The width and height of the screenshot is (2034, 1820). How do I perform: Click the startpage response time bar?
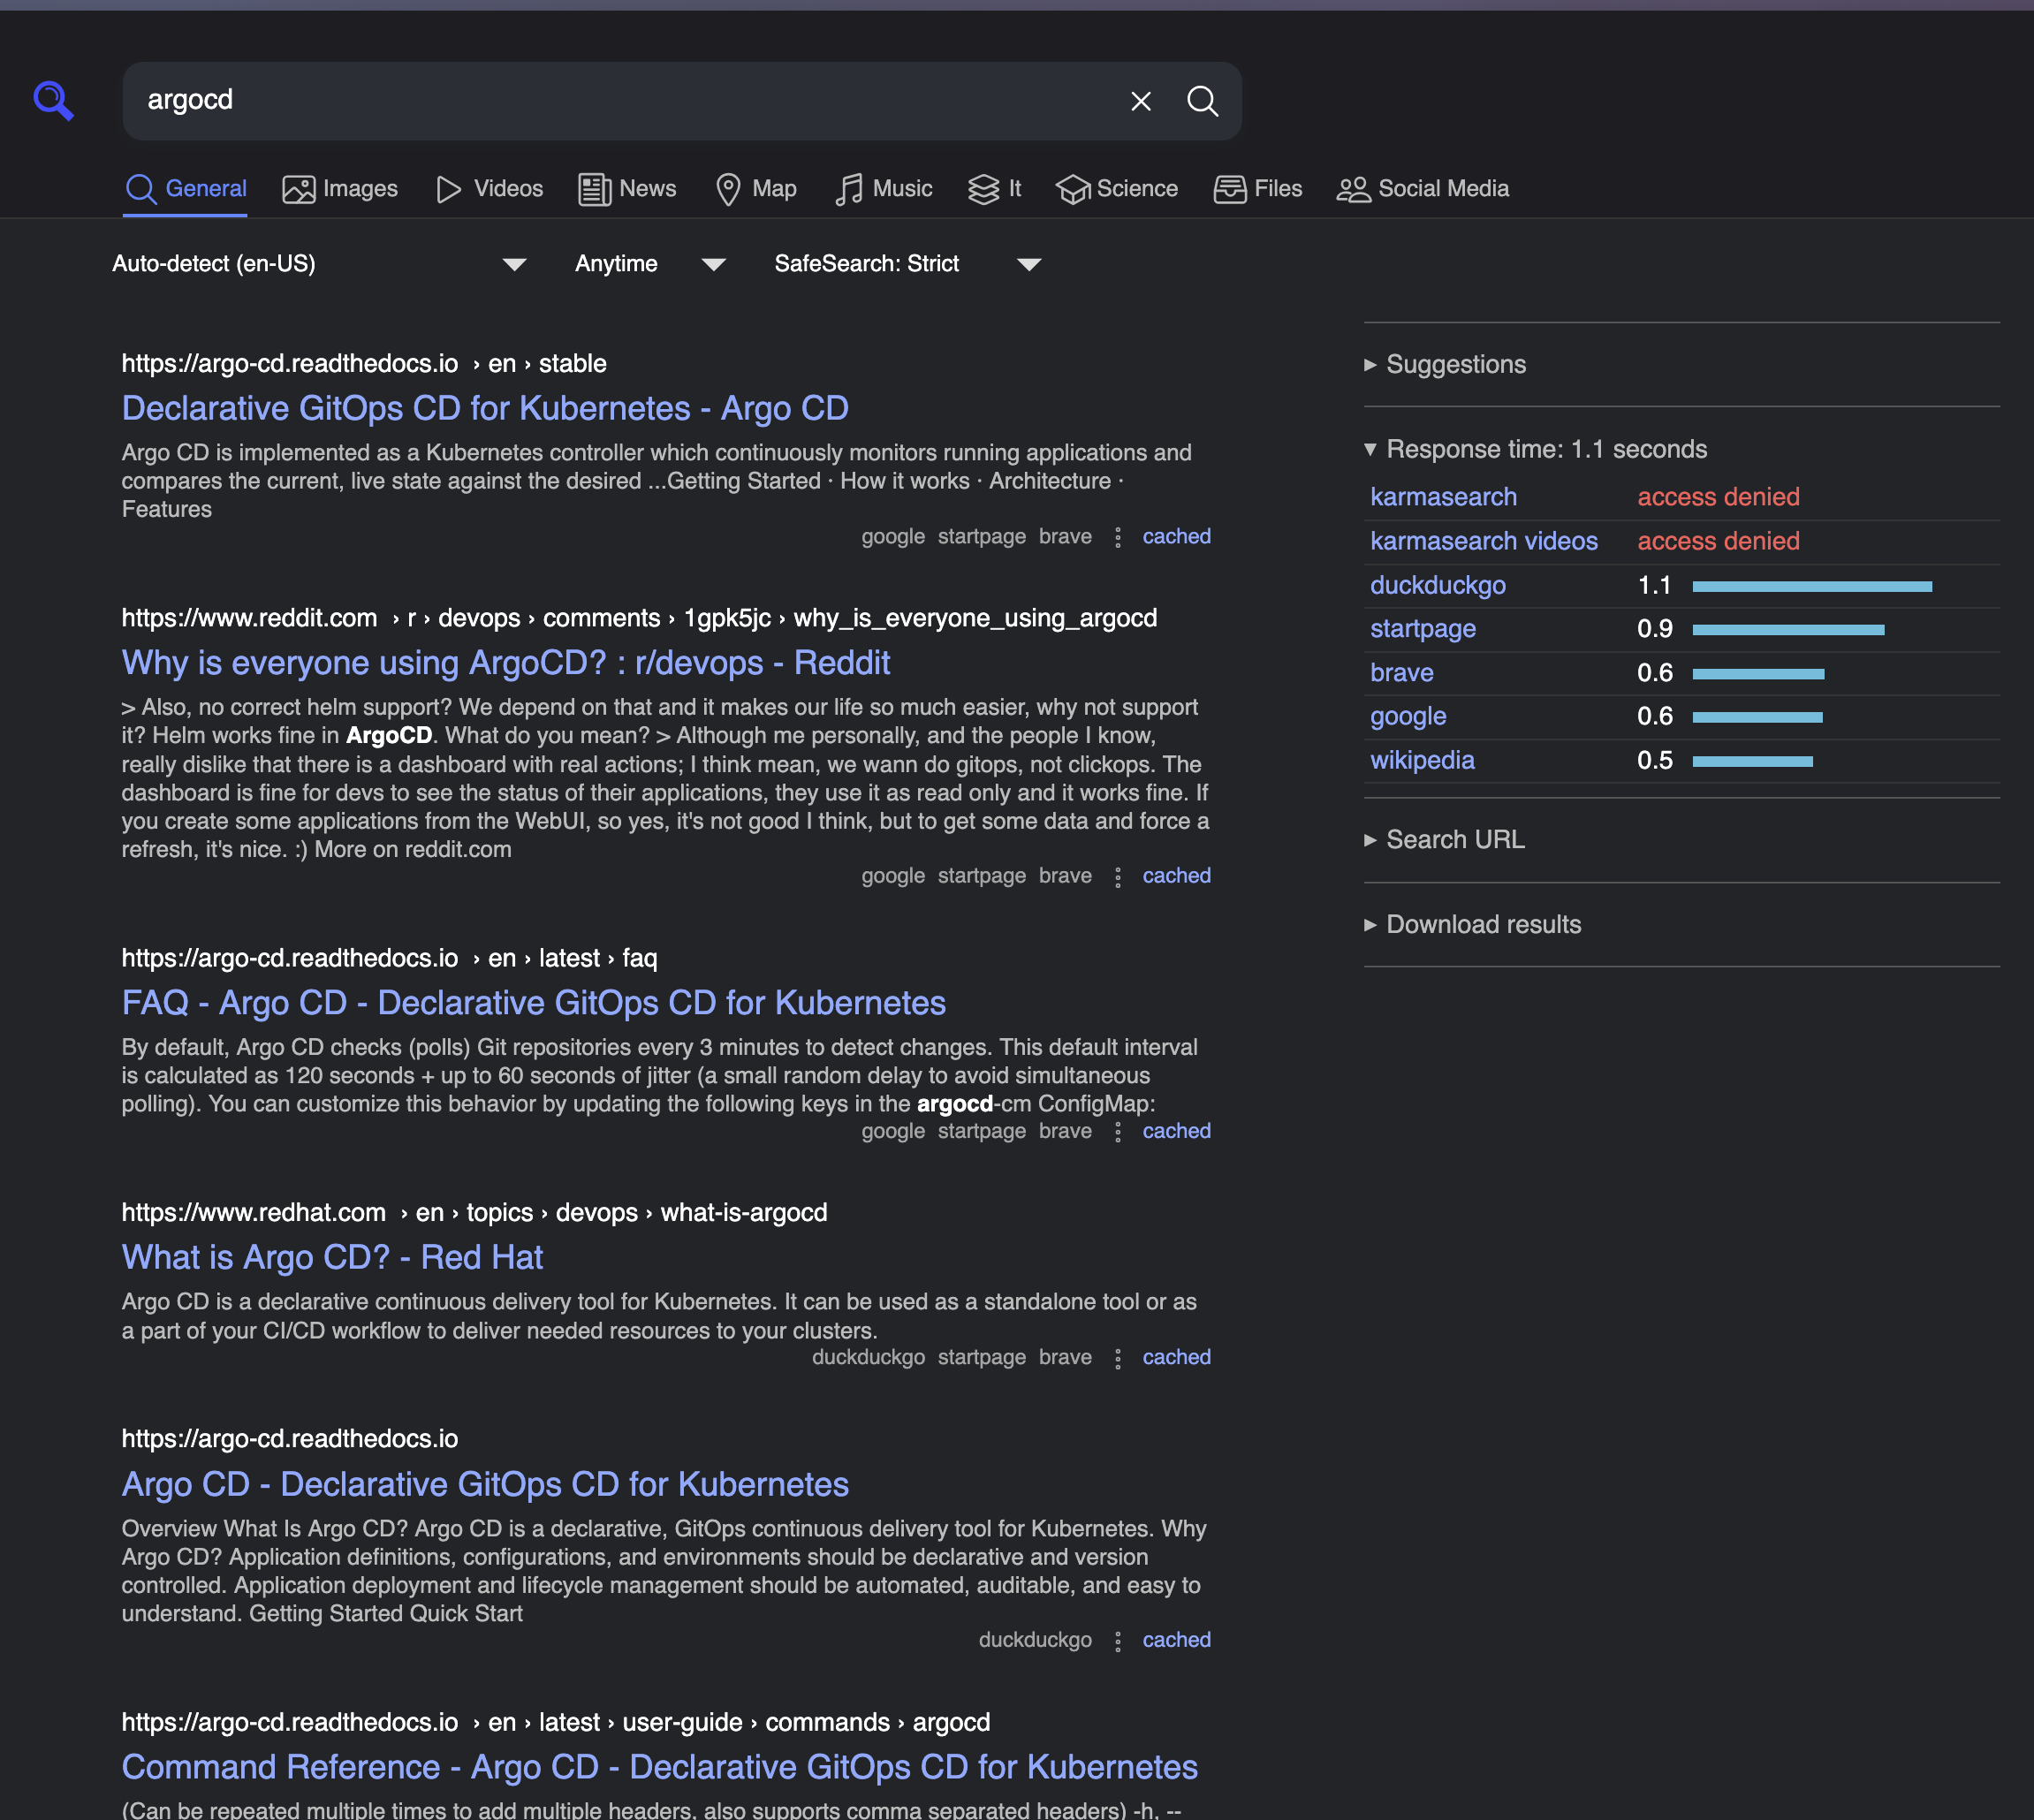1788,630
